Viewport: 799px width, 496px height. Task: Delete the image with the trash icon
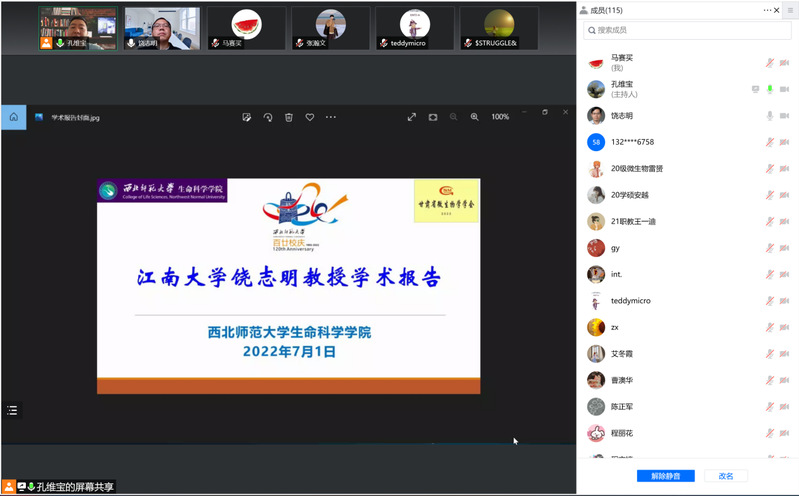pyautogui.click(x=289, y=117)
